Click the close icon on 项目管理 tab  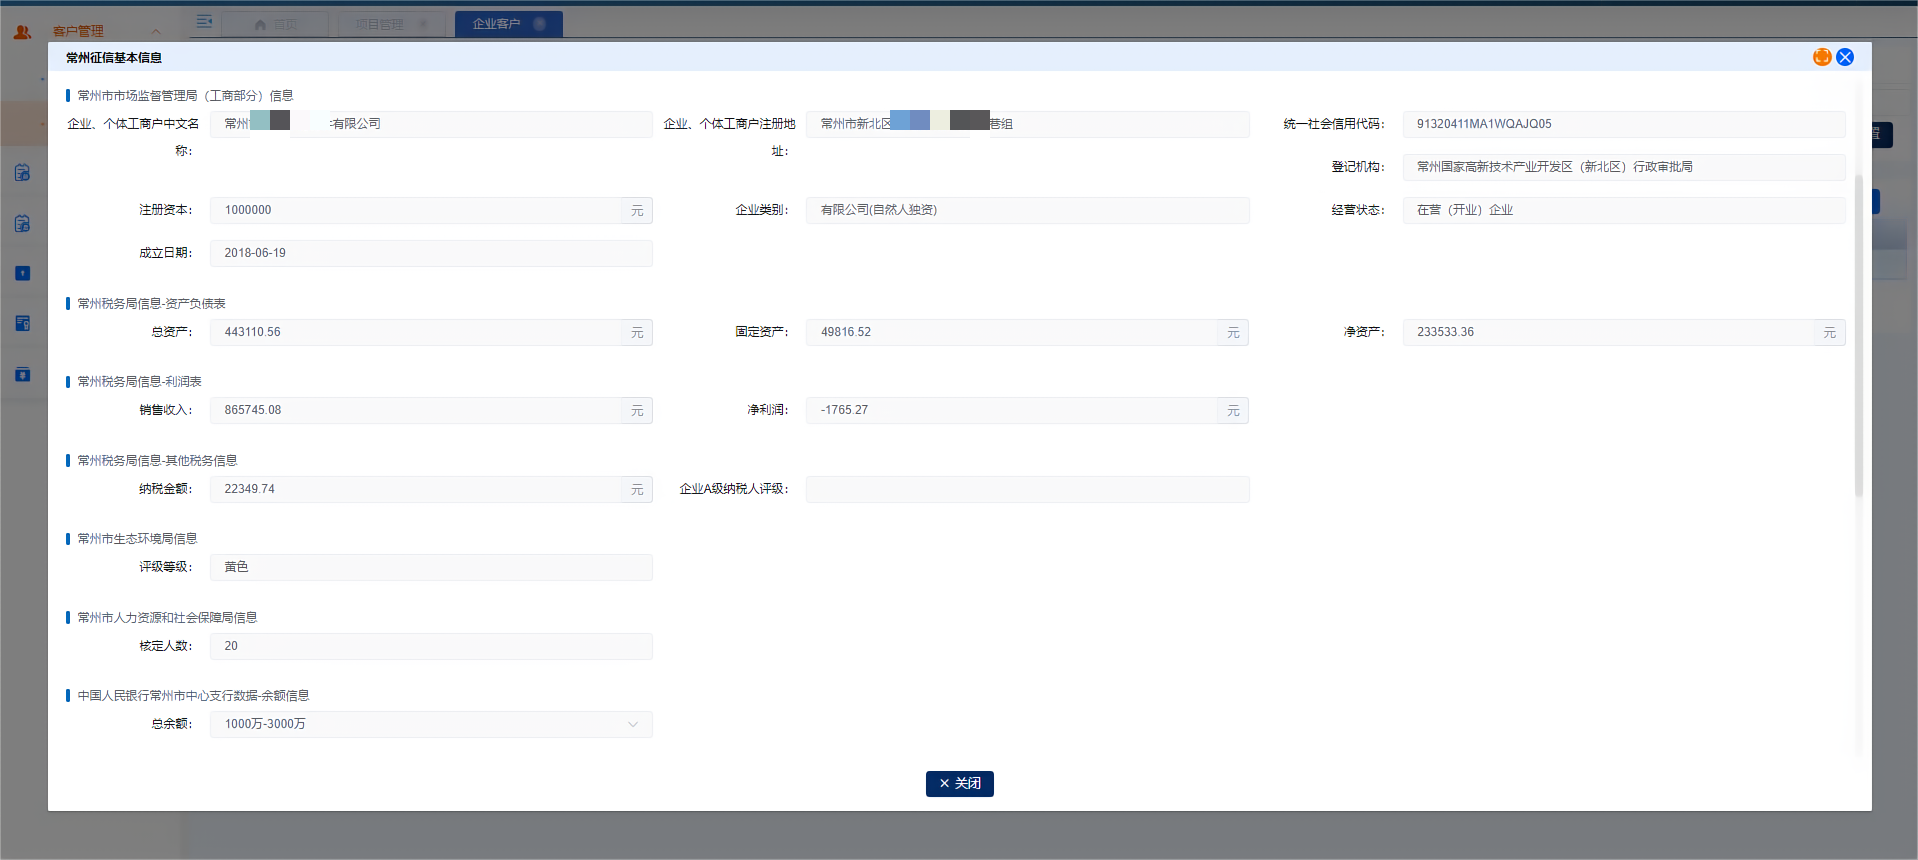pyautogui.click(x=423, y=24)
